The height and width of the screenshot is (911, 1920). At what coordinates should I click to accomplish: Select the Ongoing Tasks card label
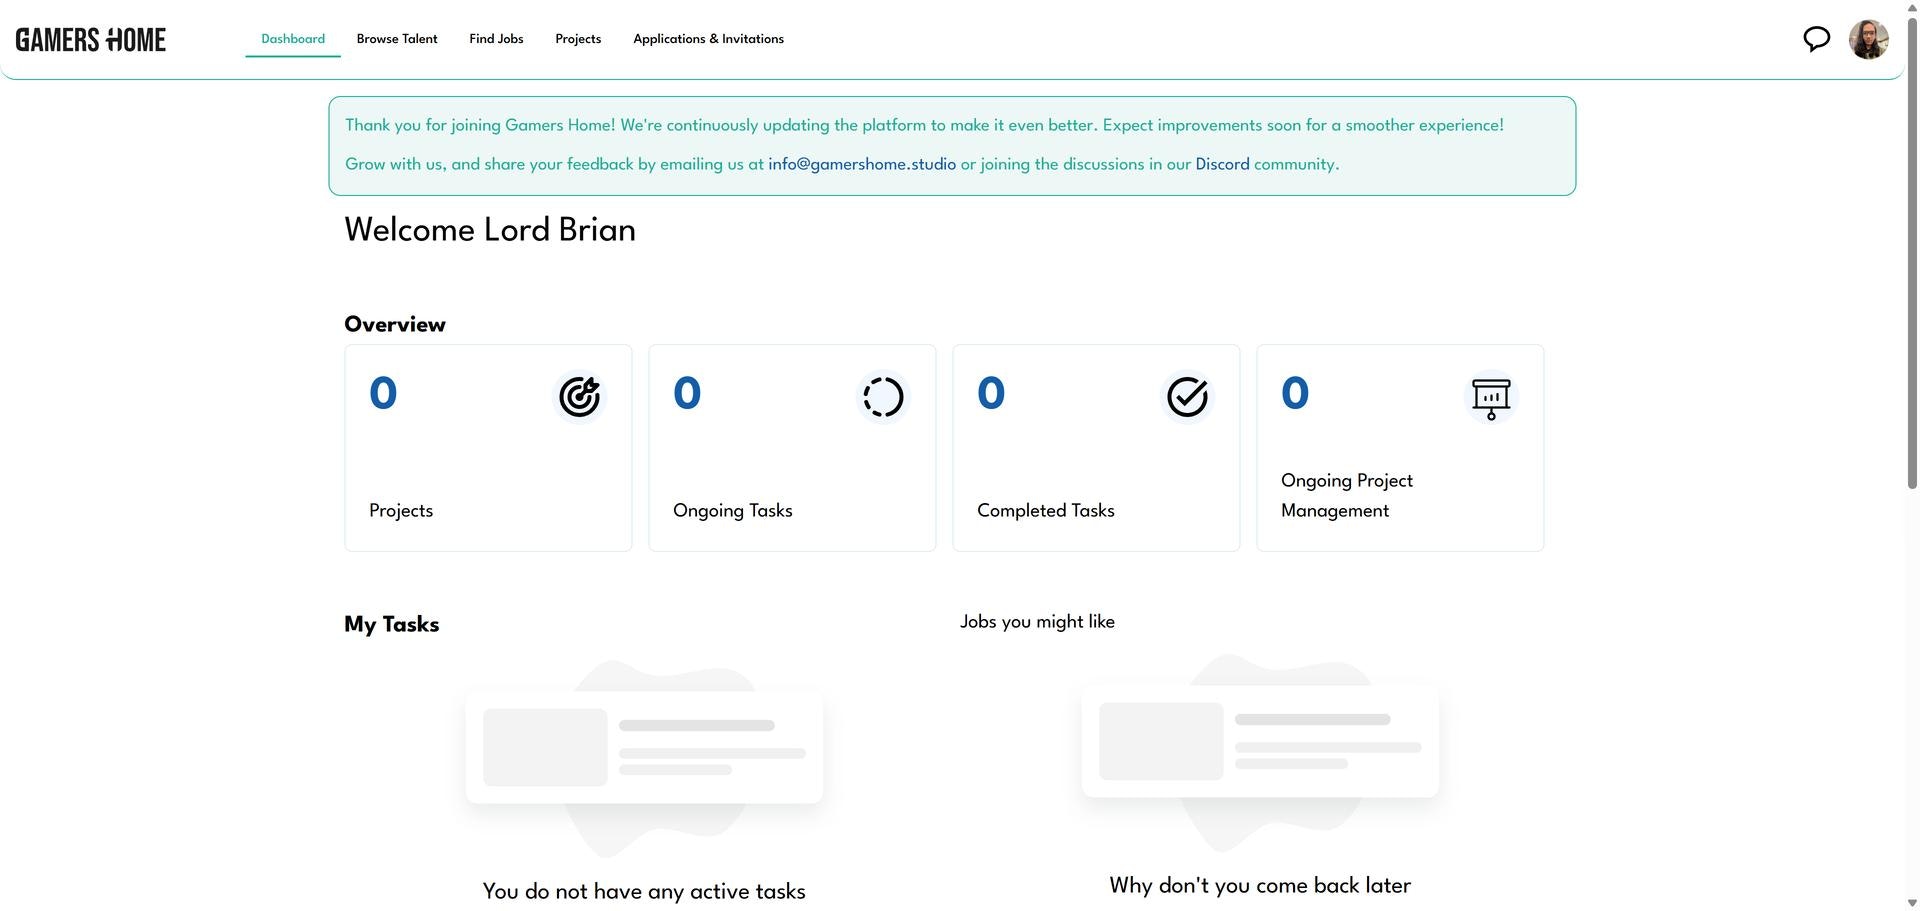point(733,511)
